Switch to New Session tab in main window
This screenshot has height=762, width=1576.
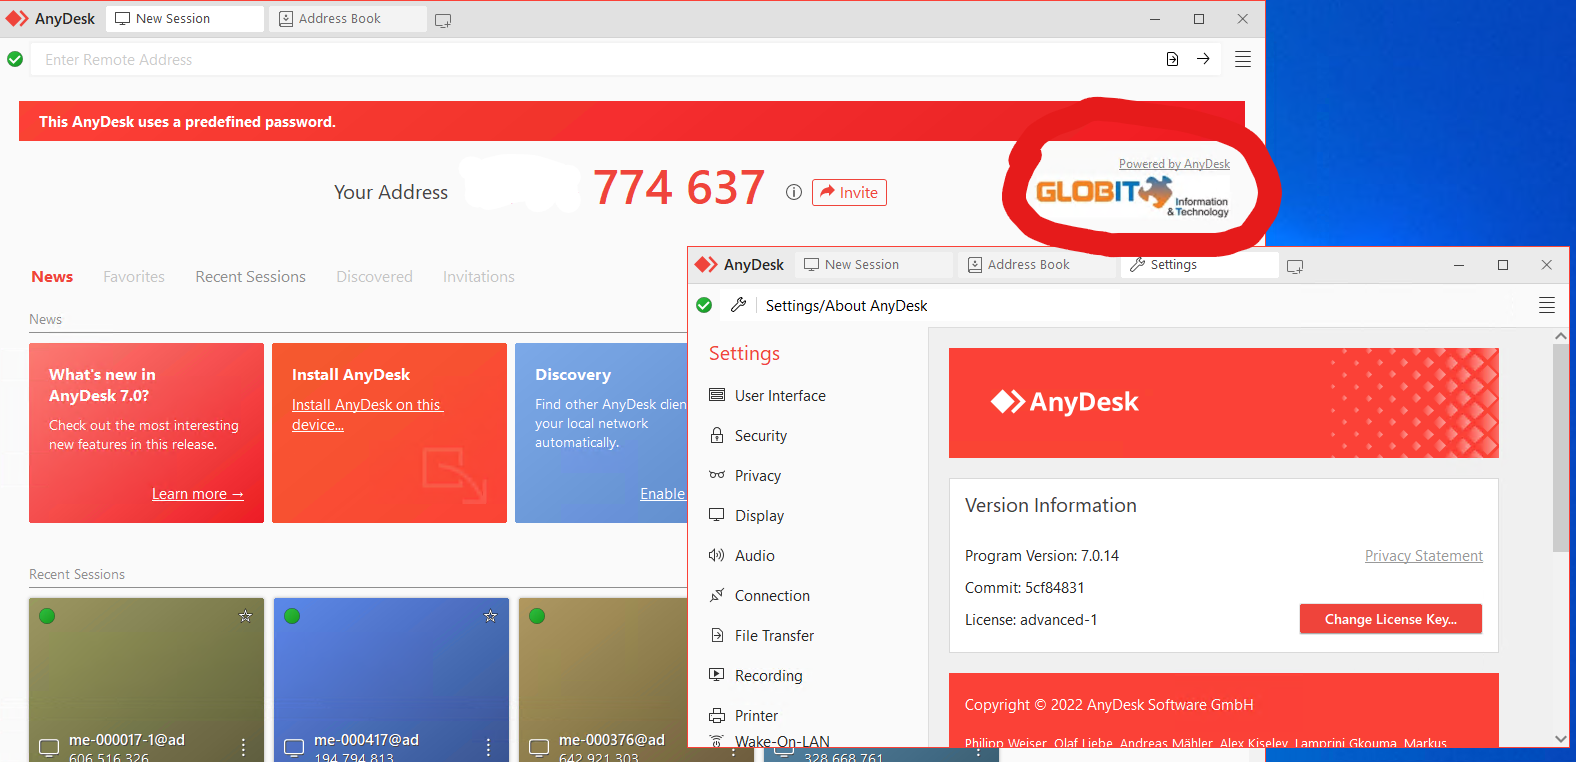[x=185, y=19]
